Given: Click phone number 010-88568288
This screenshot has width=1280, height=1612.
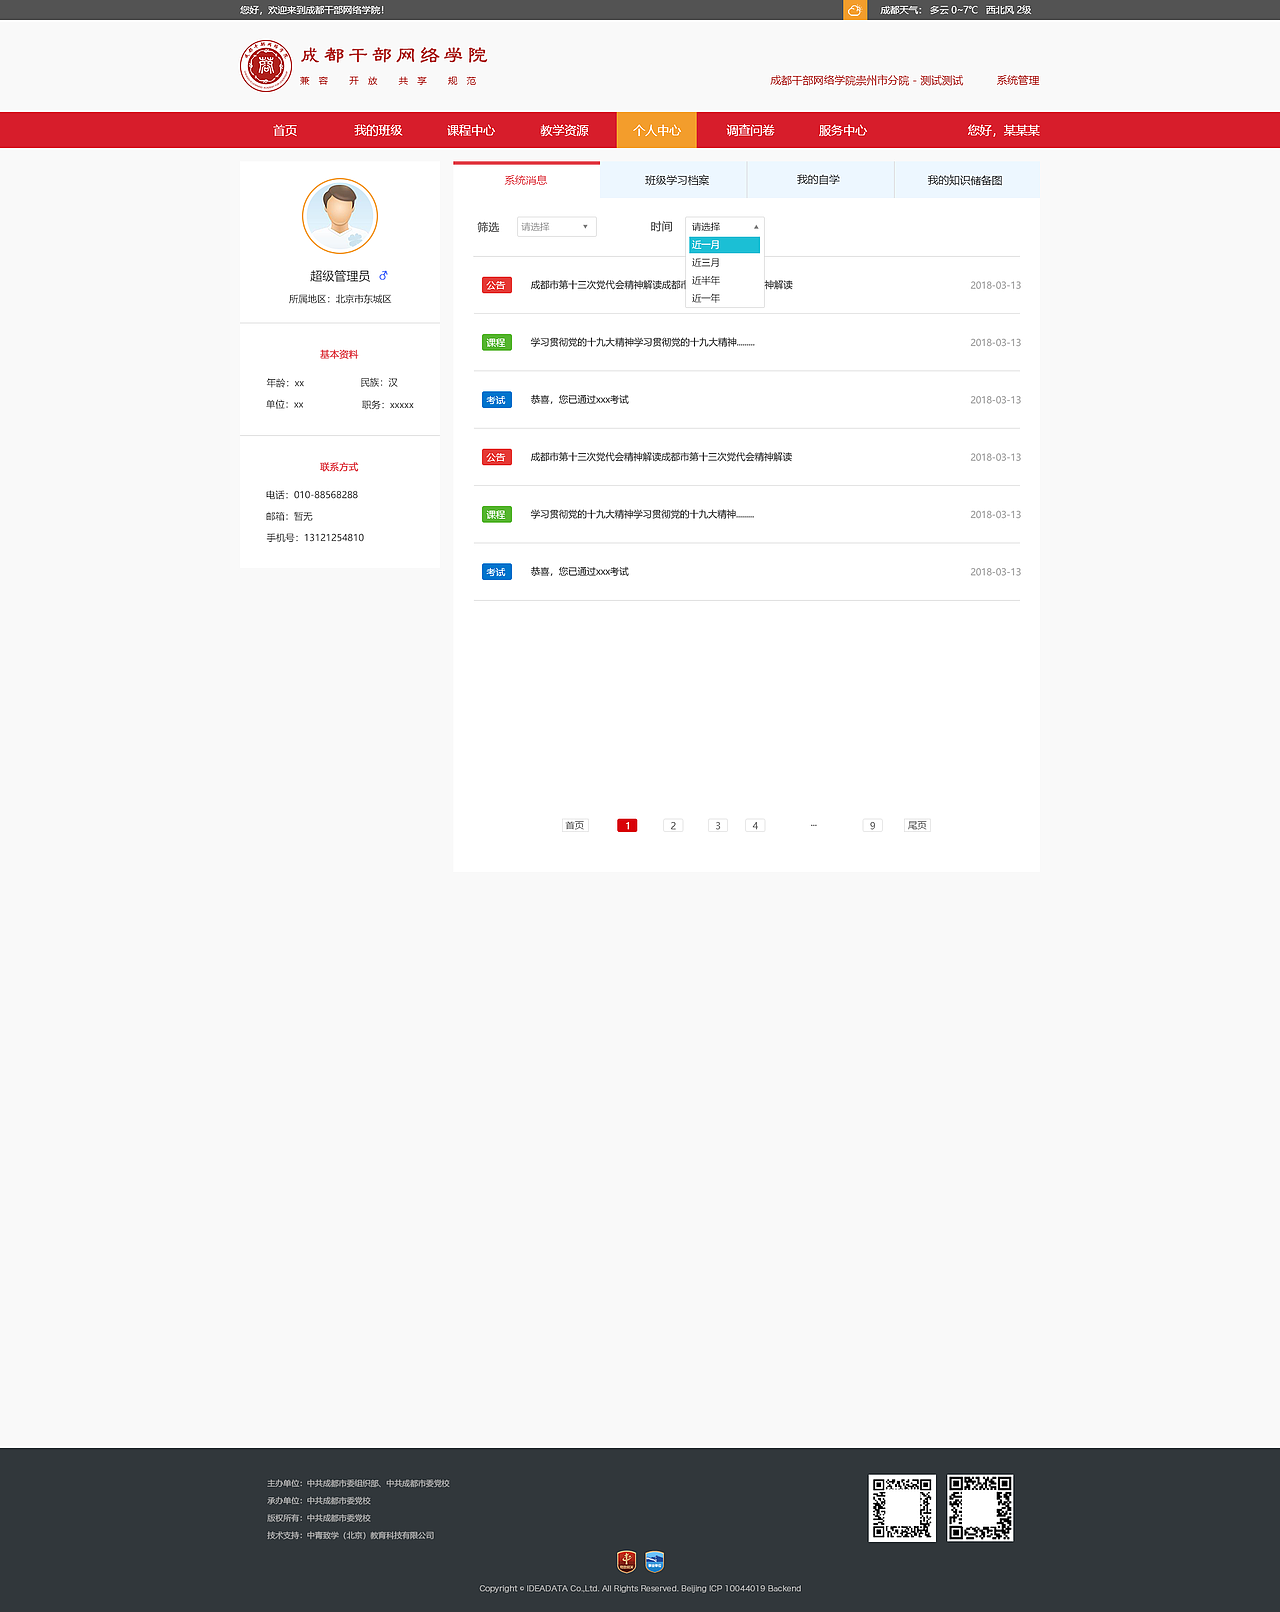Looking at the screenshot, I should point(325,495).
